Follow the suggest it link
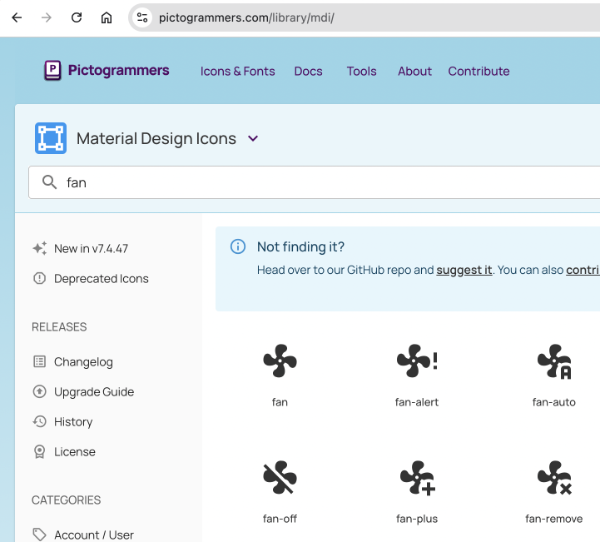Viewport: 600px width, 542px height. coord(464,270)
